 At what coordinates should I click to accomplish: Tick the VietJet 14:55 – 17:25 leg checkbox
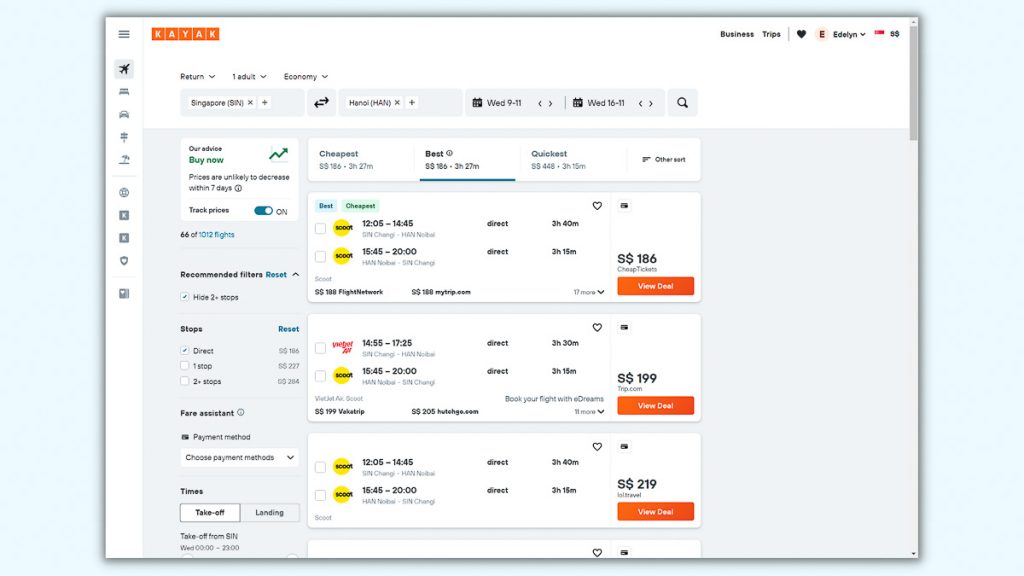(x=320, y=348)
